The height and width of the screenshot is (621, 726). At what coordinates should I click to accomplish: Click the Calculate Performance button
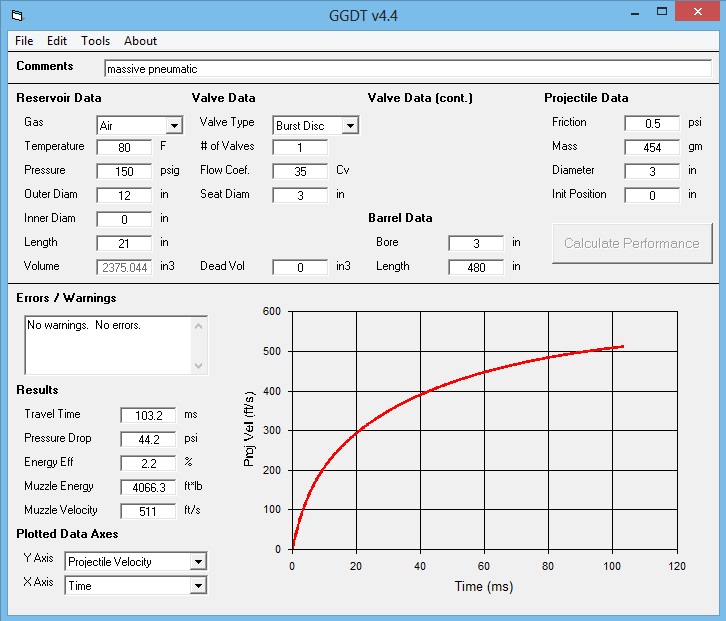click(631, 243)
